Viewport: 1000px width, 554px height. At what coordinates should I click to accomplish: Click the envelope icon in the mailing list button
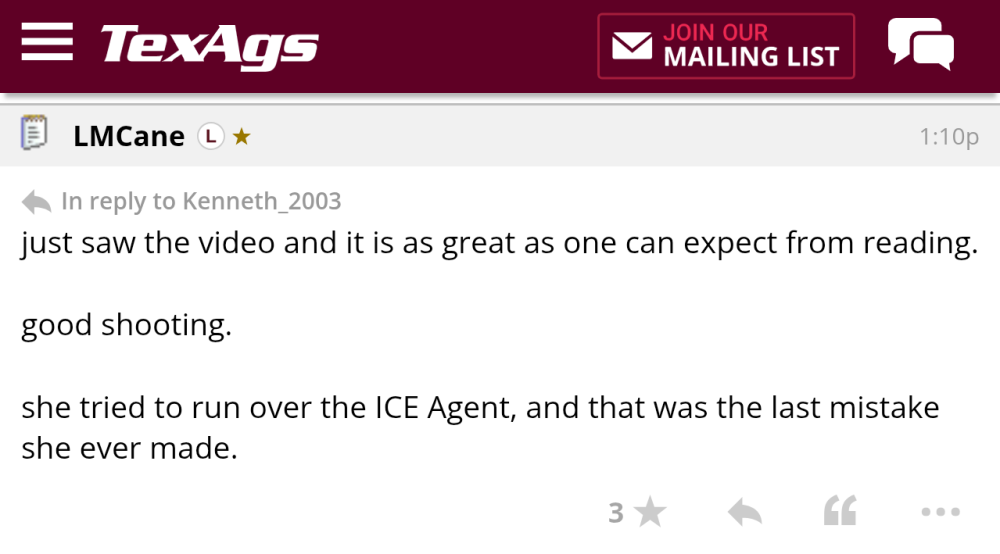[x=631, y=46]
